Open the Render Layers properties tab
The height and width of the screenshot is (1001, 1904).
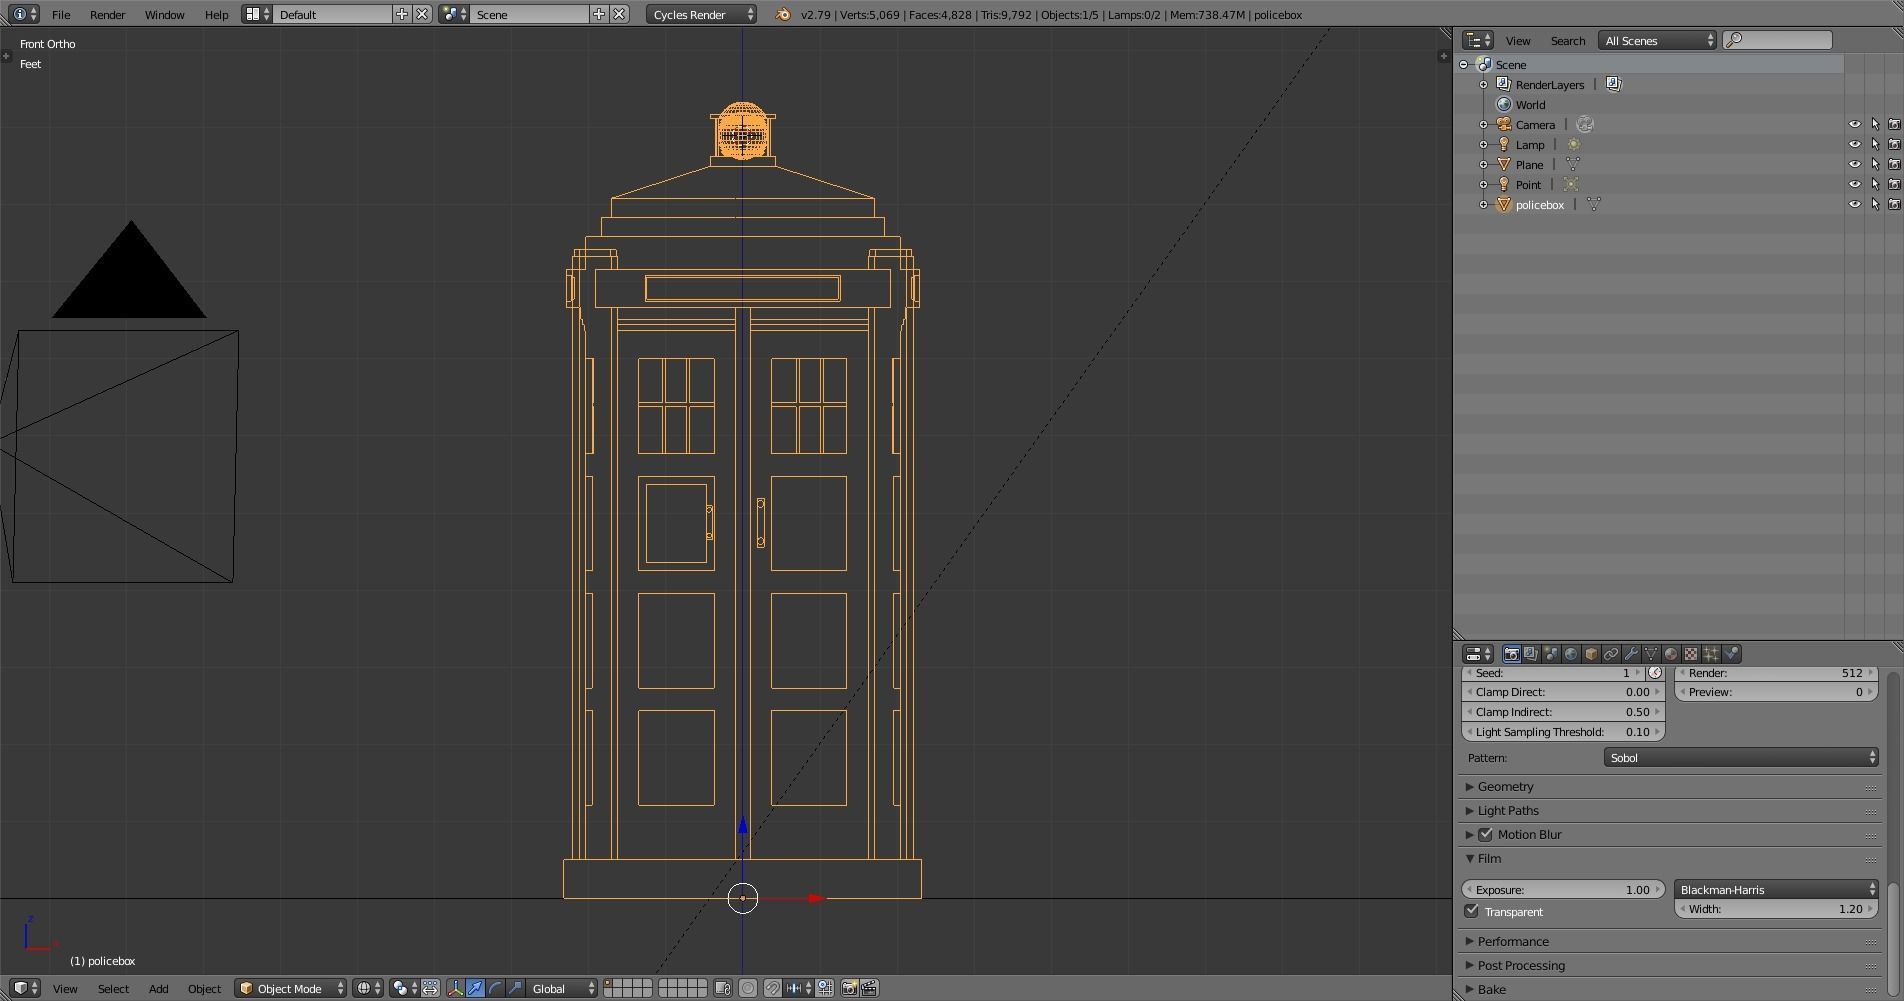(1531, 654)
